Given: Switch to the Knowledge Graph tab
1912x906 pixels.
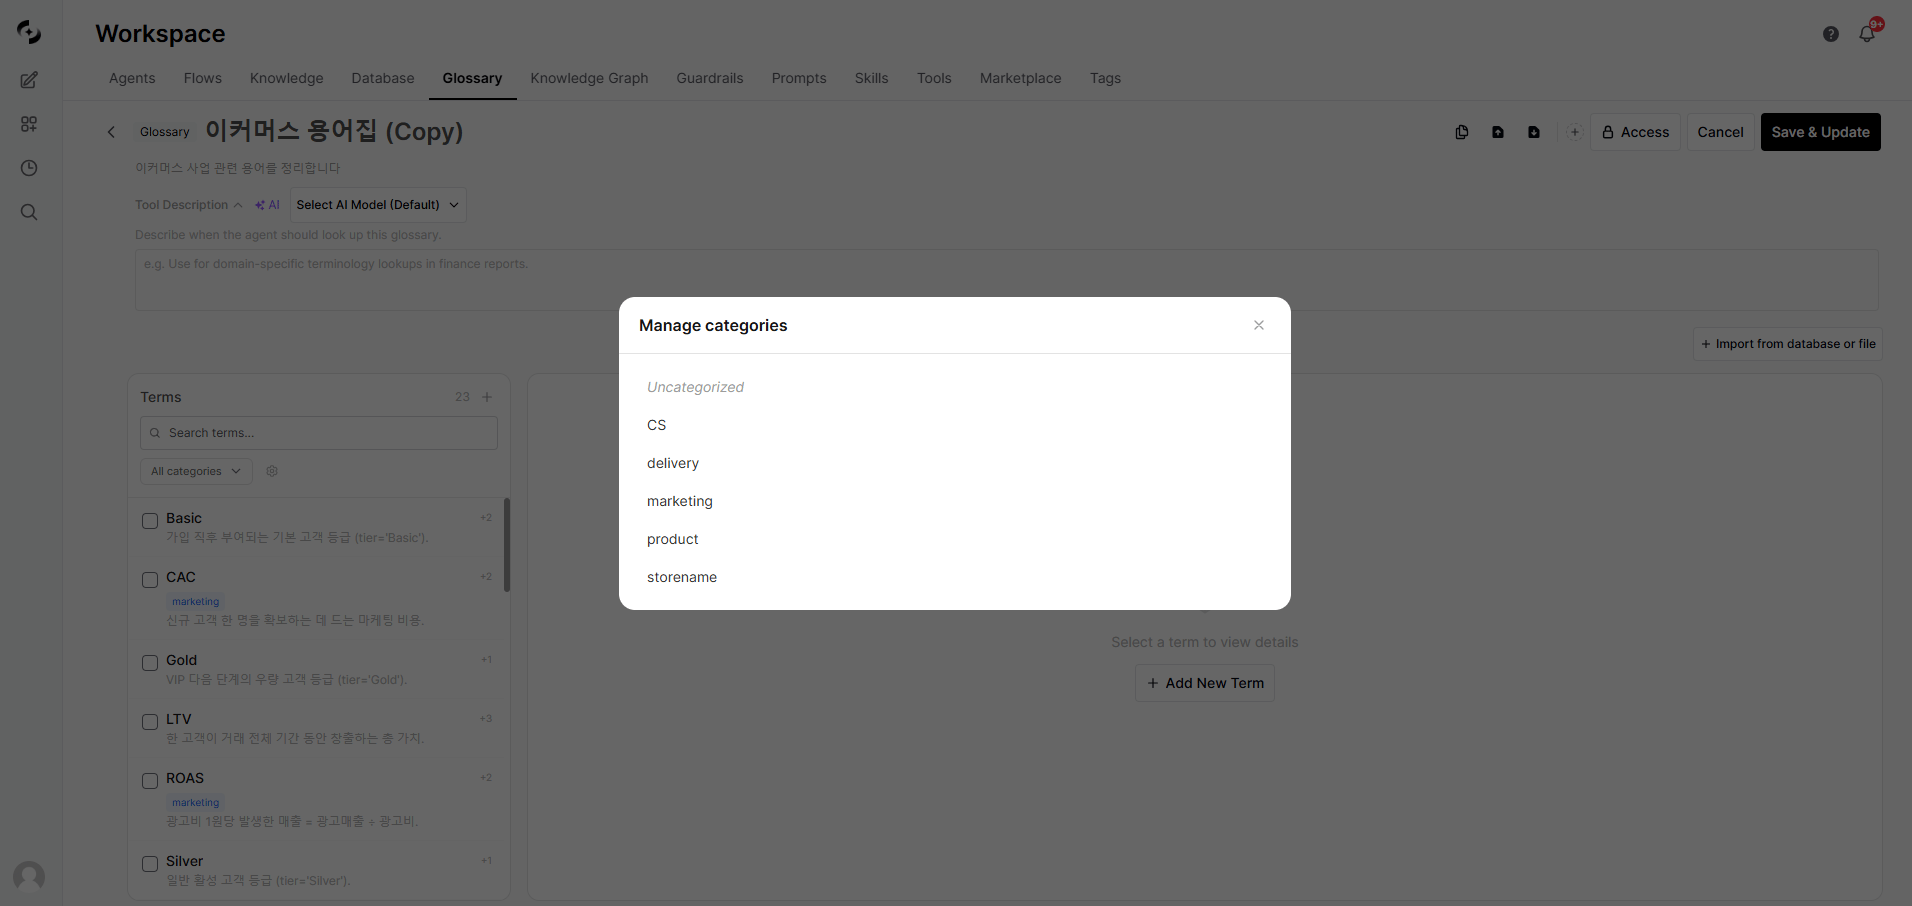Looking at the screenshot, I should pyautogui.click(x=589, y=78).
